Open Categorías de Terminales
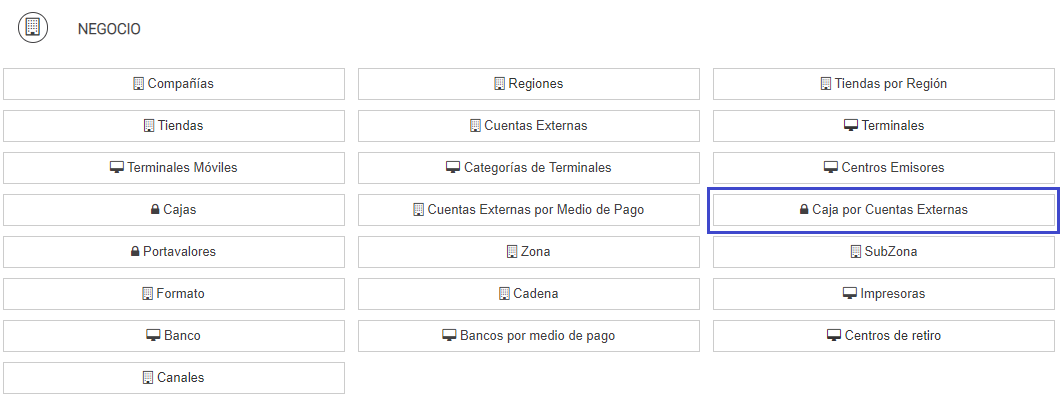Viewport: 1064px width, 402px height. pos(528,168)
